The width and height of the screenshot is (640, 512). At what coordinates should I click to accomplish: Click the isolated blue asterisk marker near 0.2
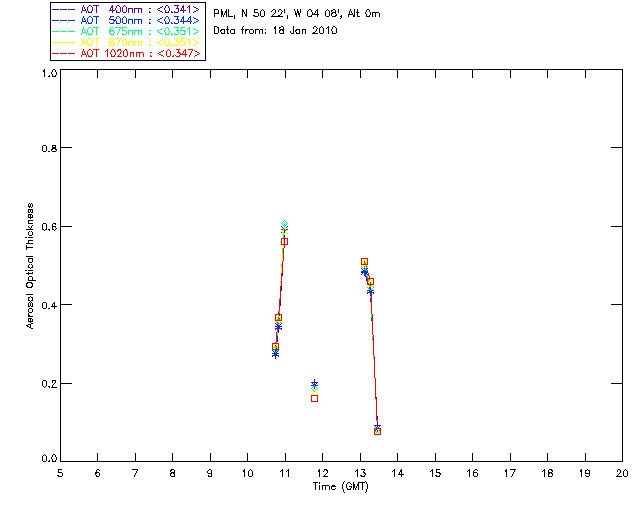pyautogui.click(x=314, y=384)
